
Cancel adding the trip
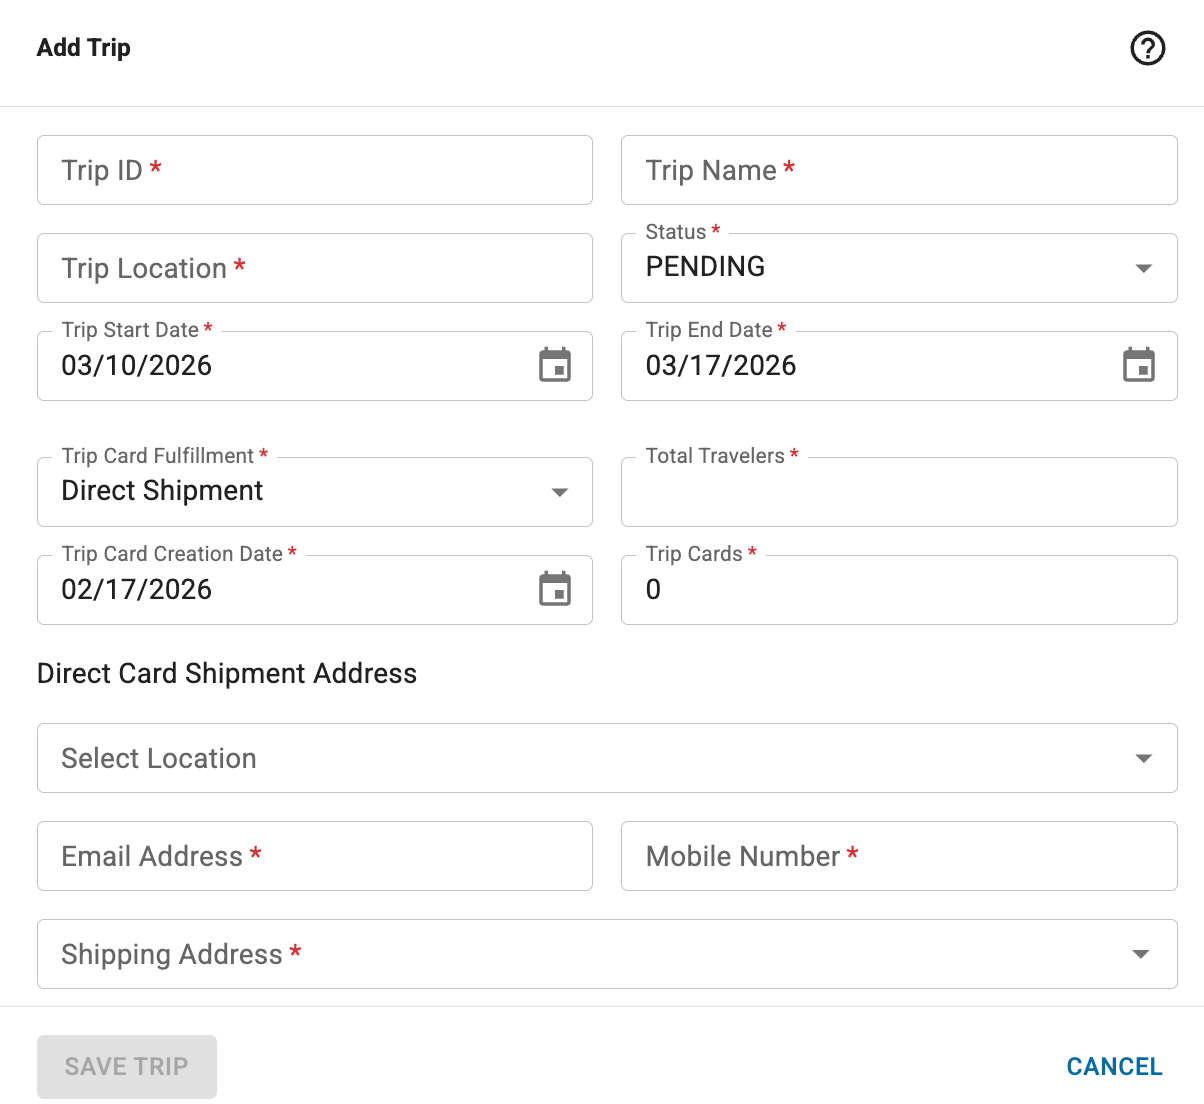click(1114, 1066)
